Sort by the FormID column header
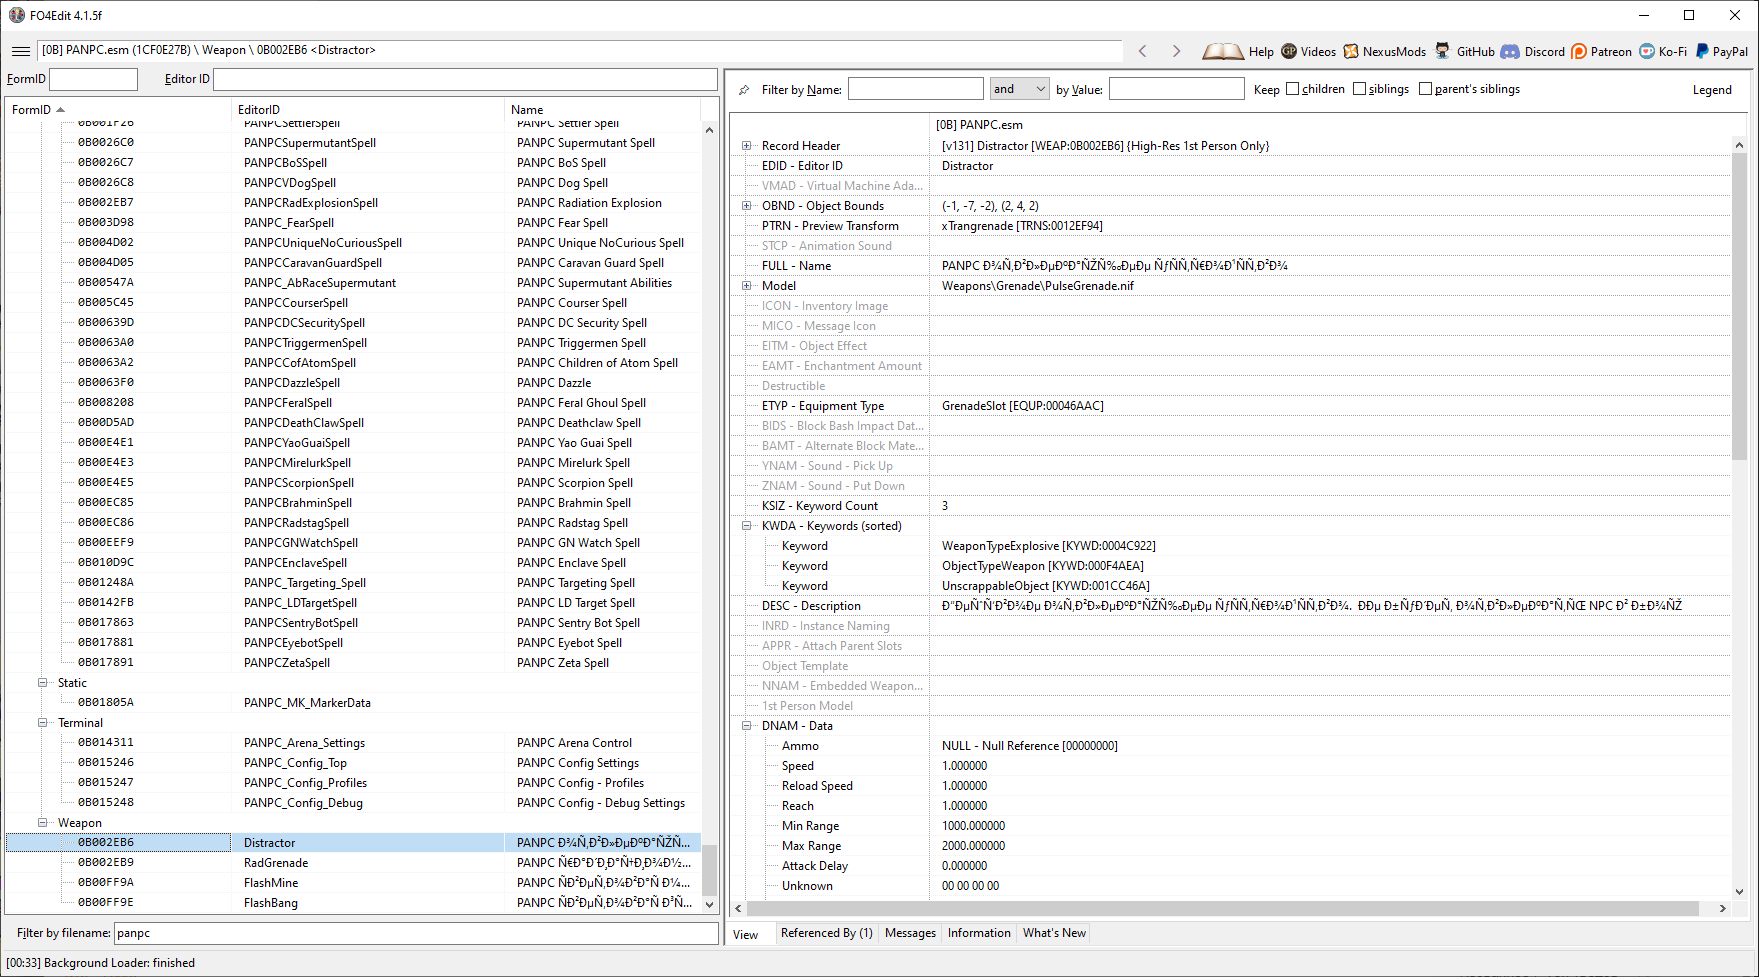 tap(118, 110)
